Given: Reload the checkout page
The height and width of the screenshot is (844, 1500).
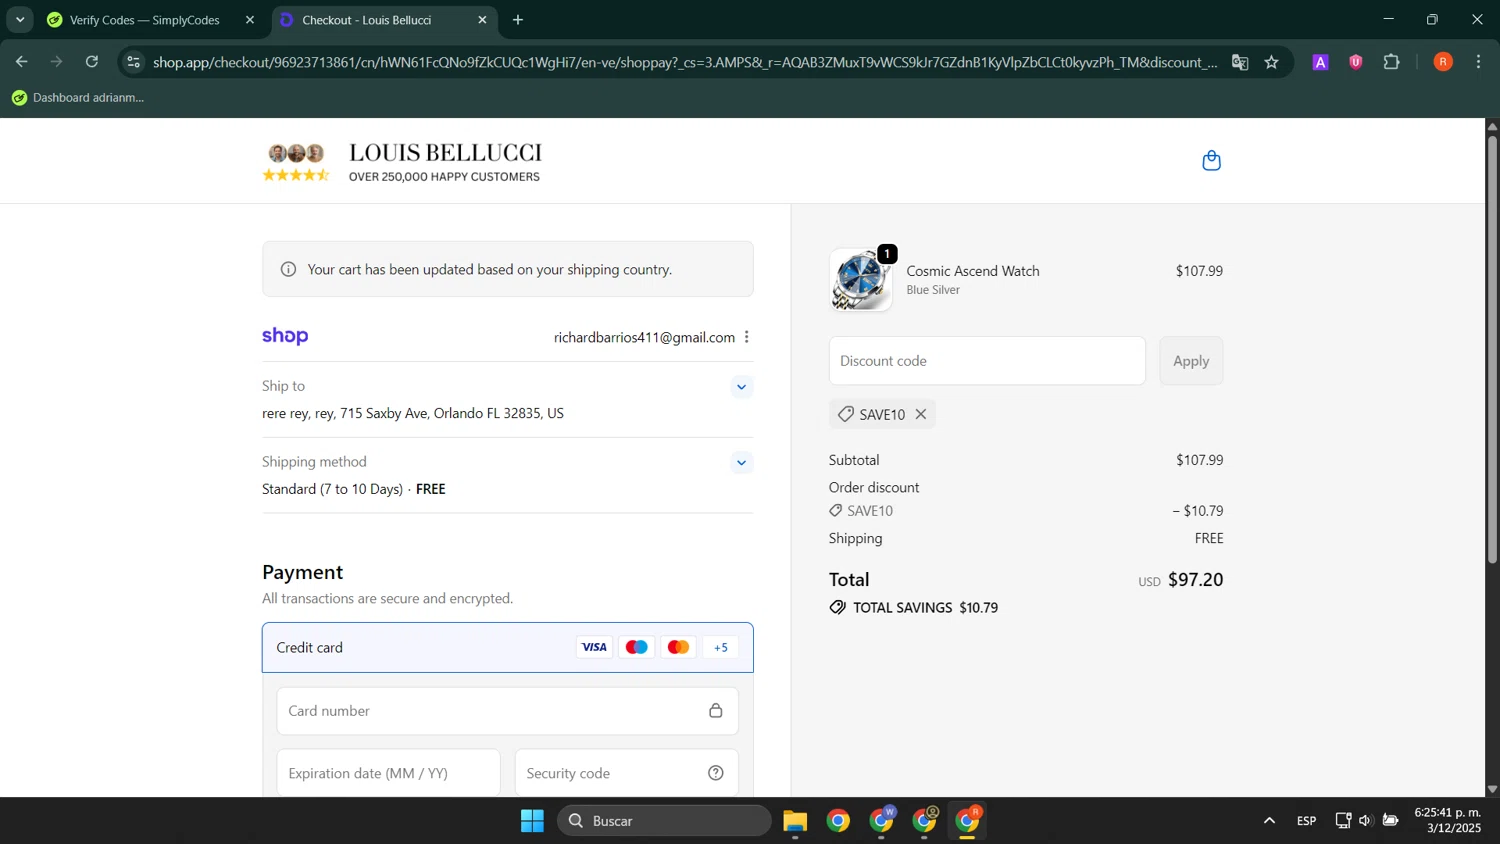Looking at the screenshot, I should 92,62.
